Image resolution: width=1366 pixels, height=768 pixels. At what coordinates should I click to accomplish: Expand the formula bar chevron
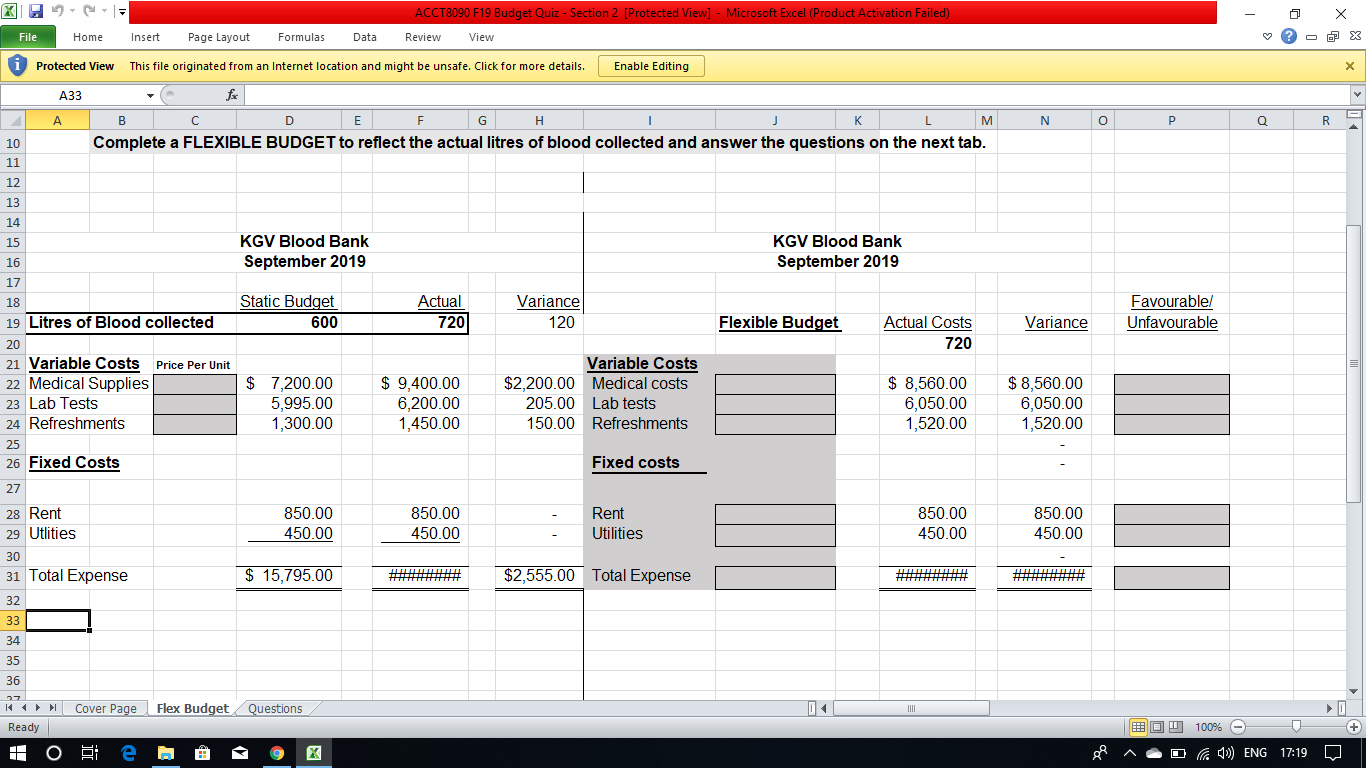1357,95
